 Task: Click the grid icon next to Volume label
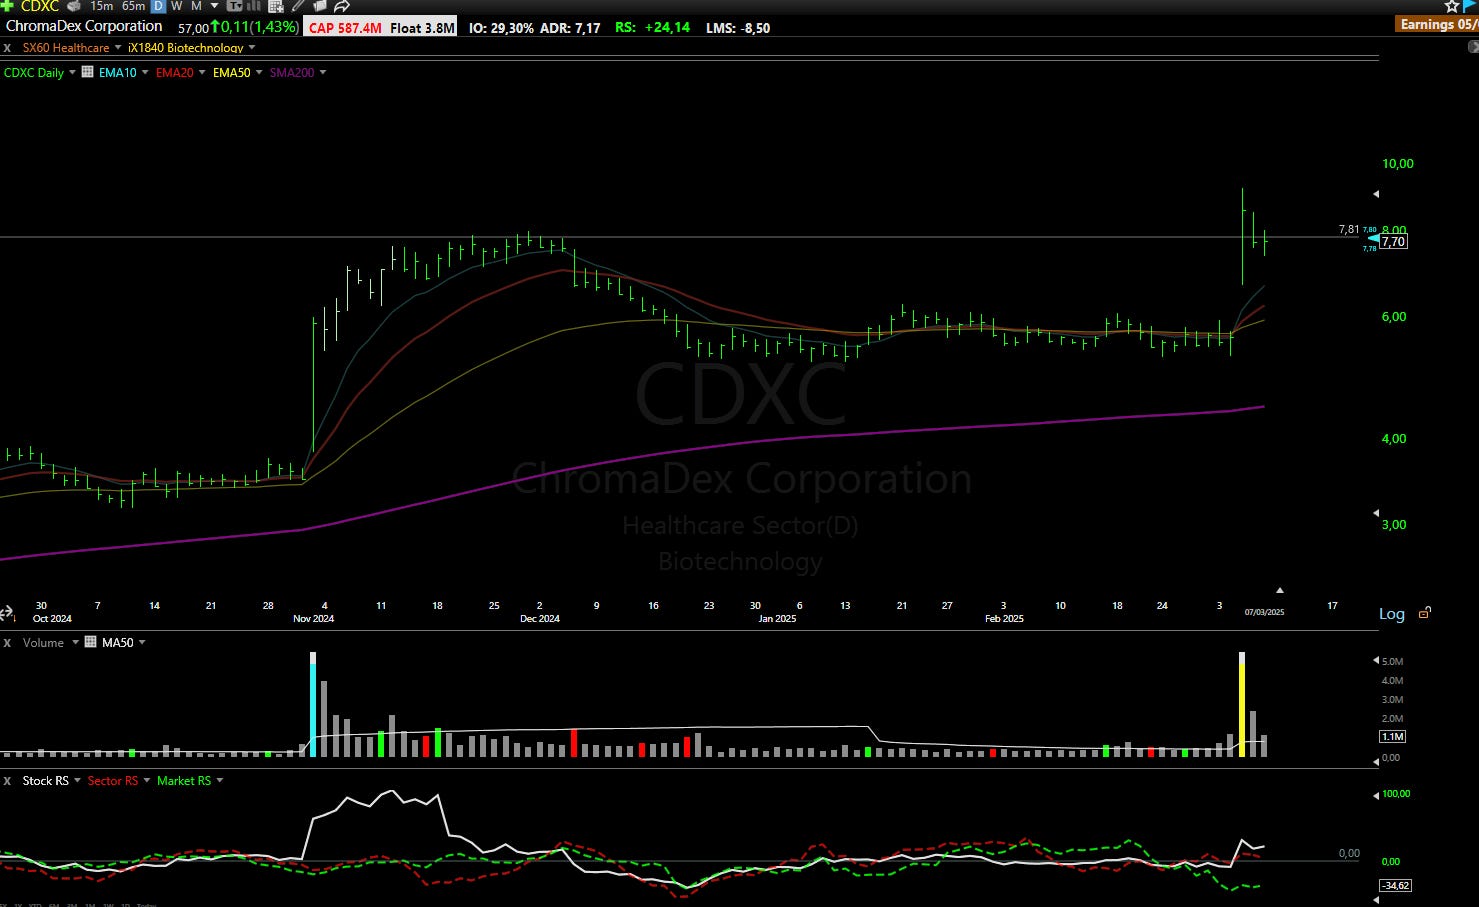tap(91, 642)
